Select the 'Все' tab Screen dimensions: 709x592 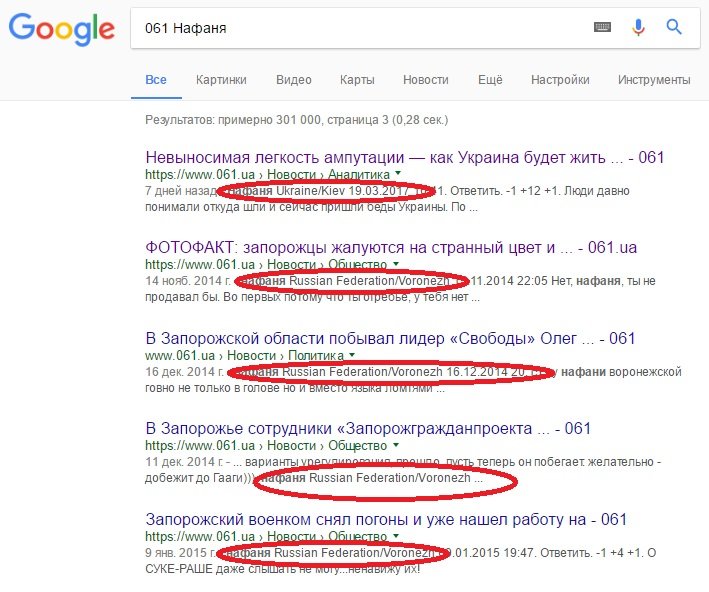coord(156,80)
